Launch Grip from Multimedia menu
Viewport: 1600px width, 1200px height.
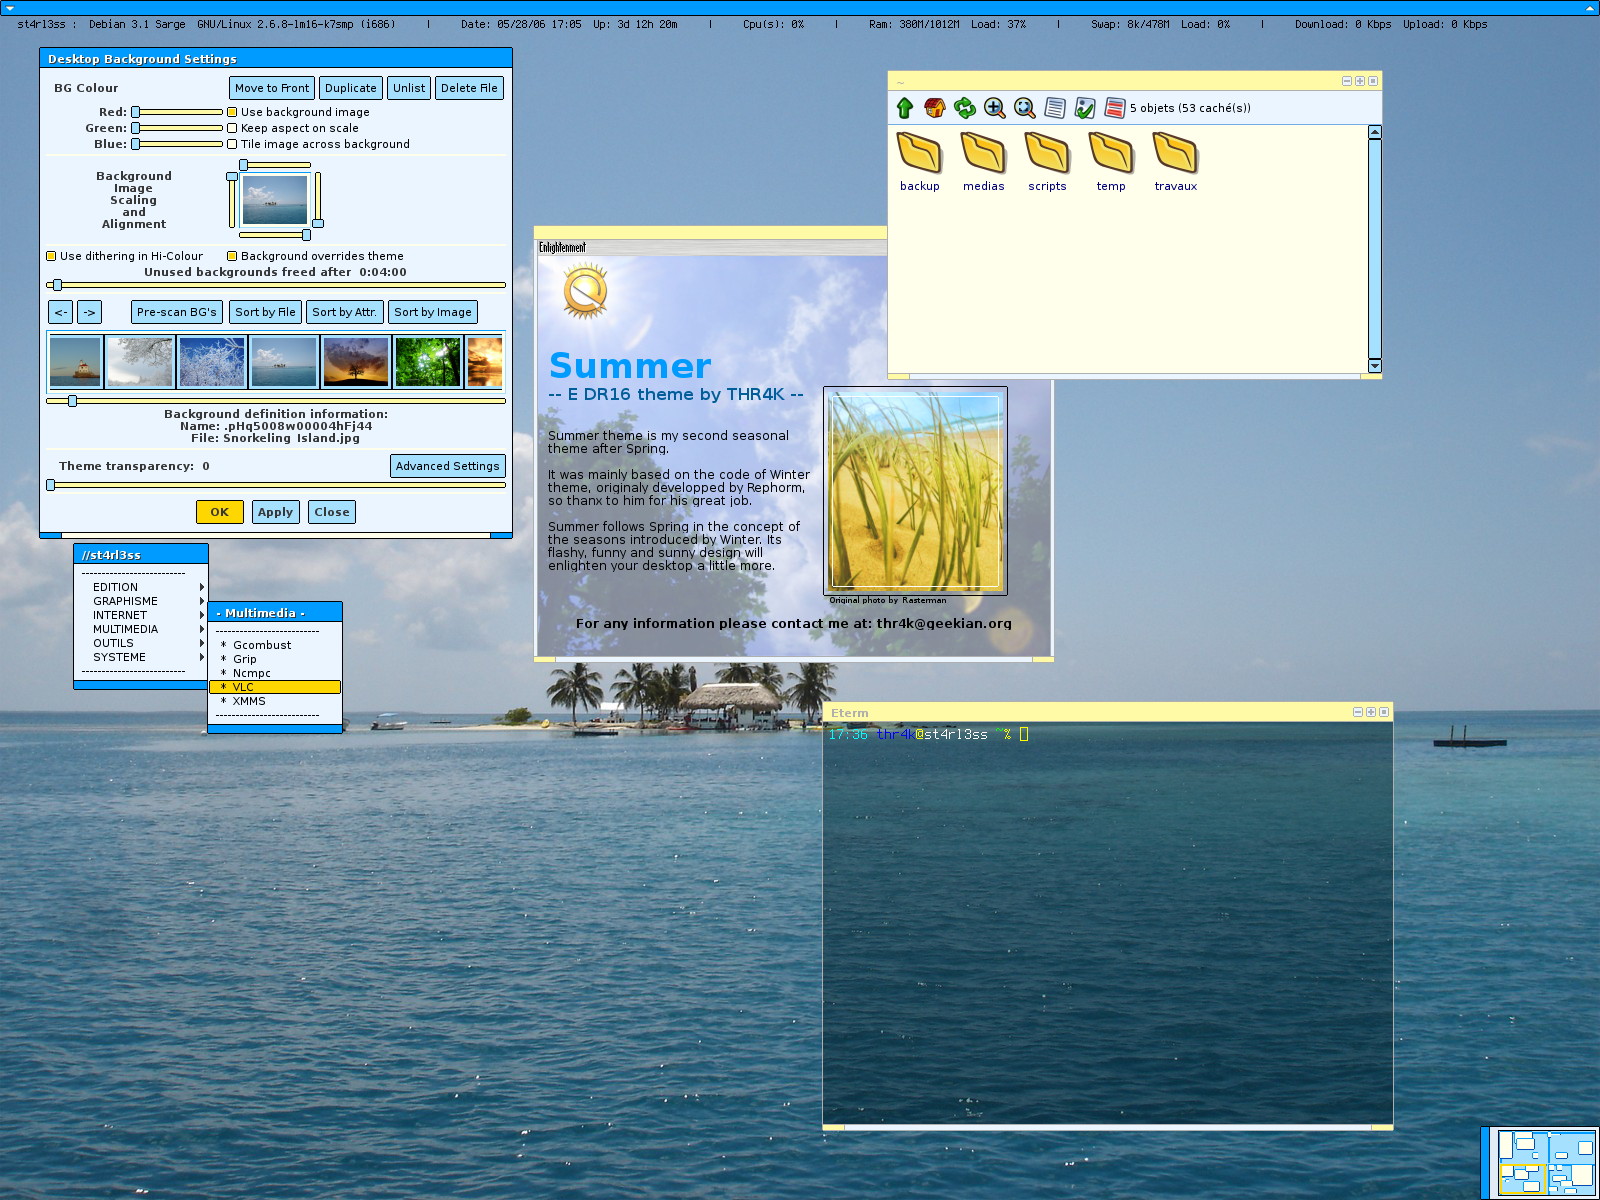click(275, 659)
